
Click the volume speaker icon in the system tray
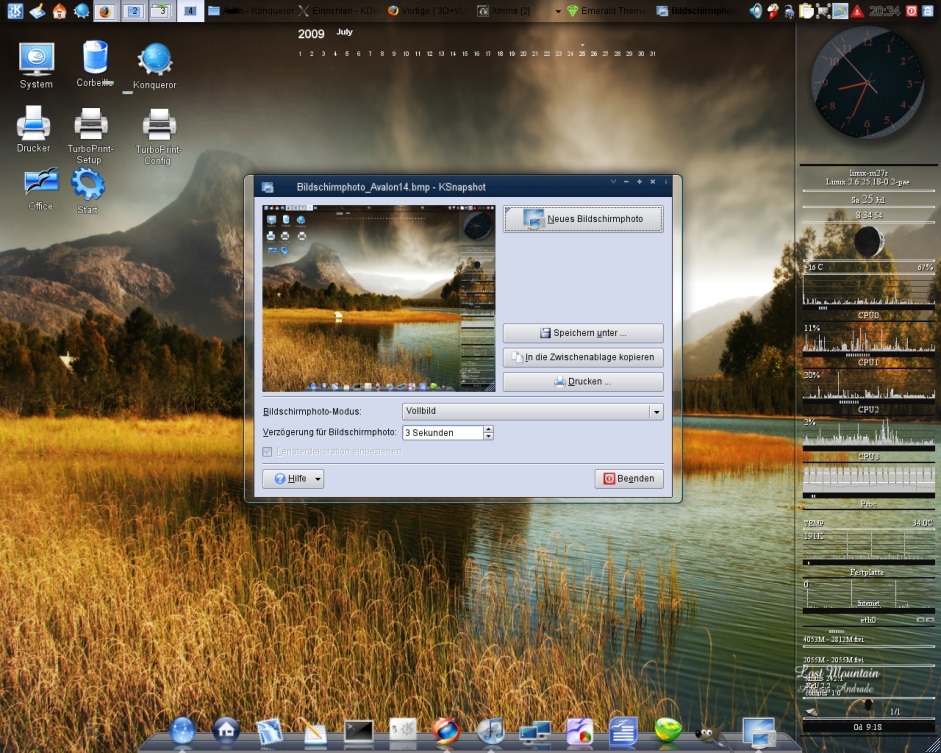[755, 11]
